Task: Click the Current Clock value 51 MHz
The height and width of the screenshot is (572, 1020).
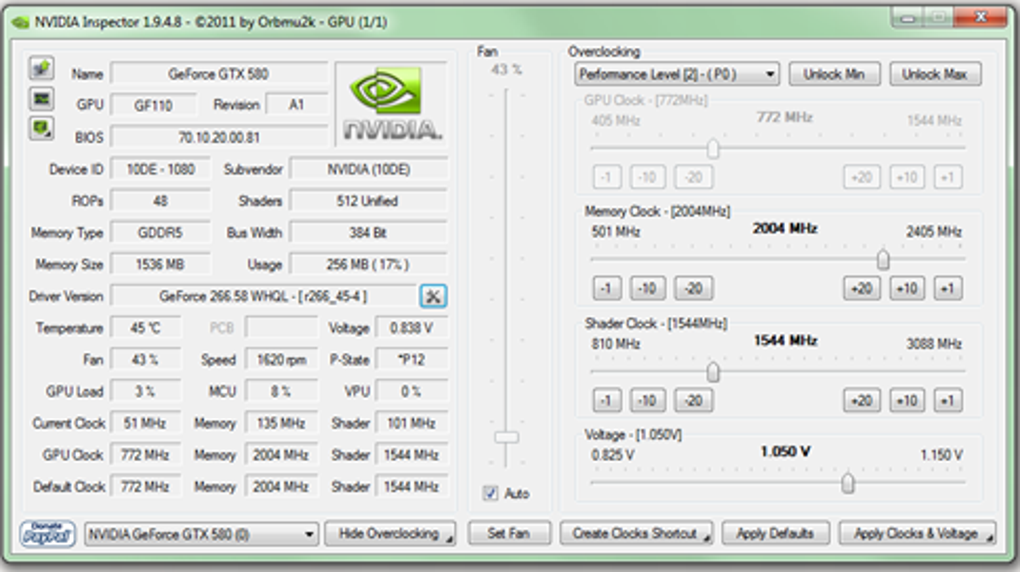Action: point(145,423)
